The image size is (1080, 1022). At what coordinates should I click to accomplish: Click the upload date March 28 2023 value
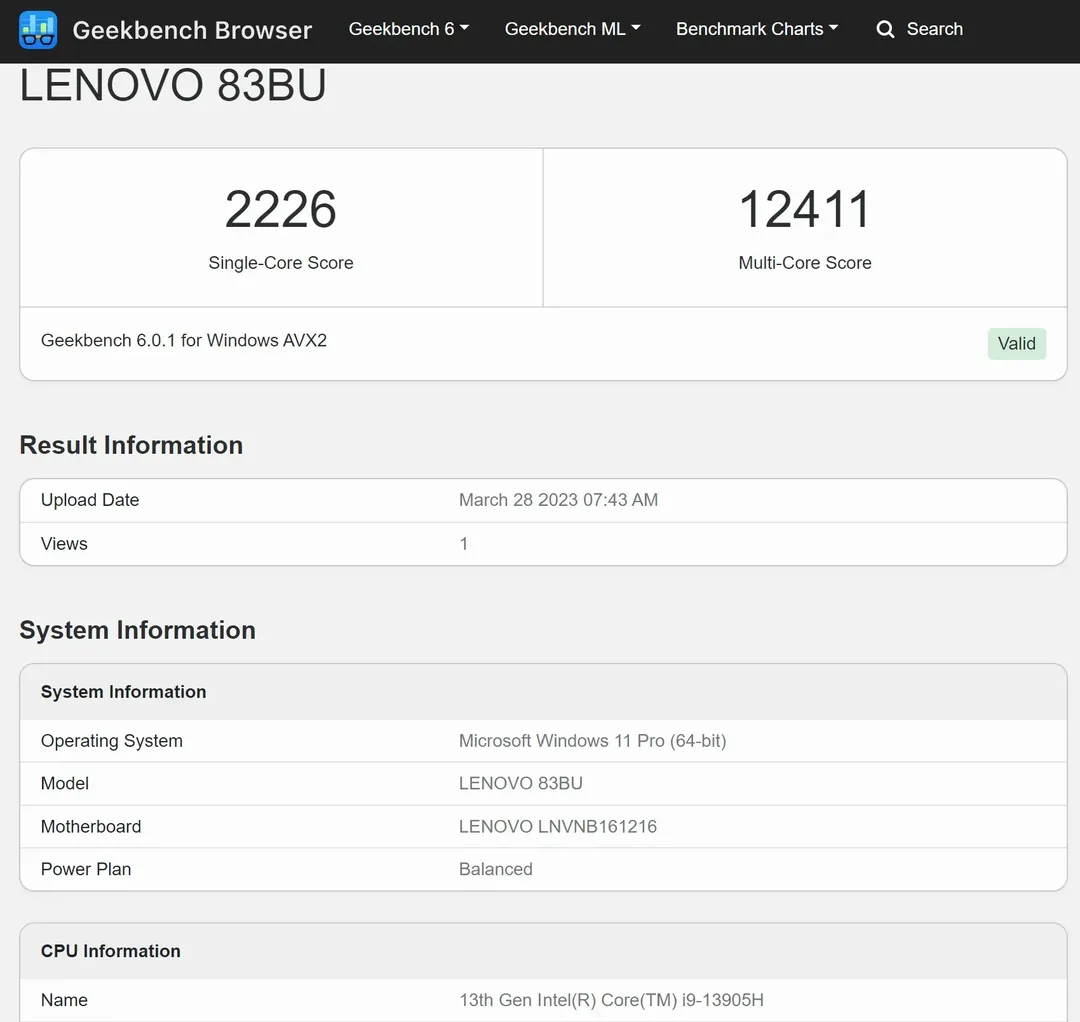[558, 500]
